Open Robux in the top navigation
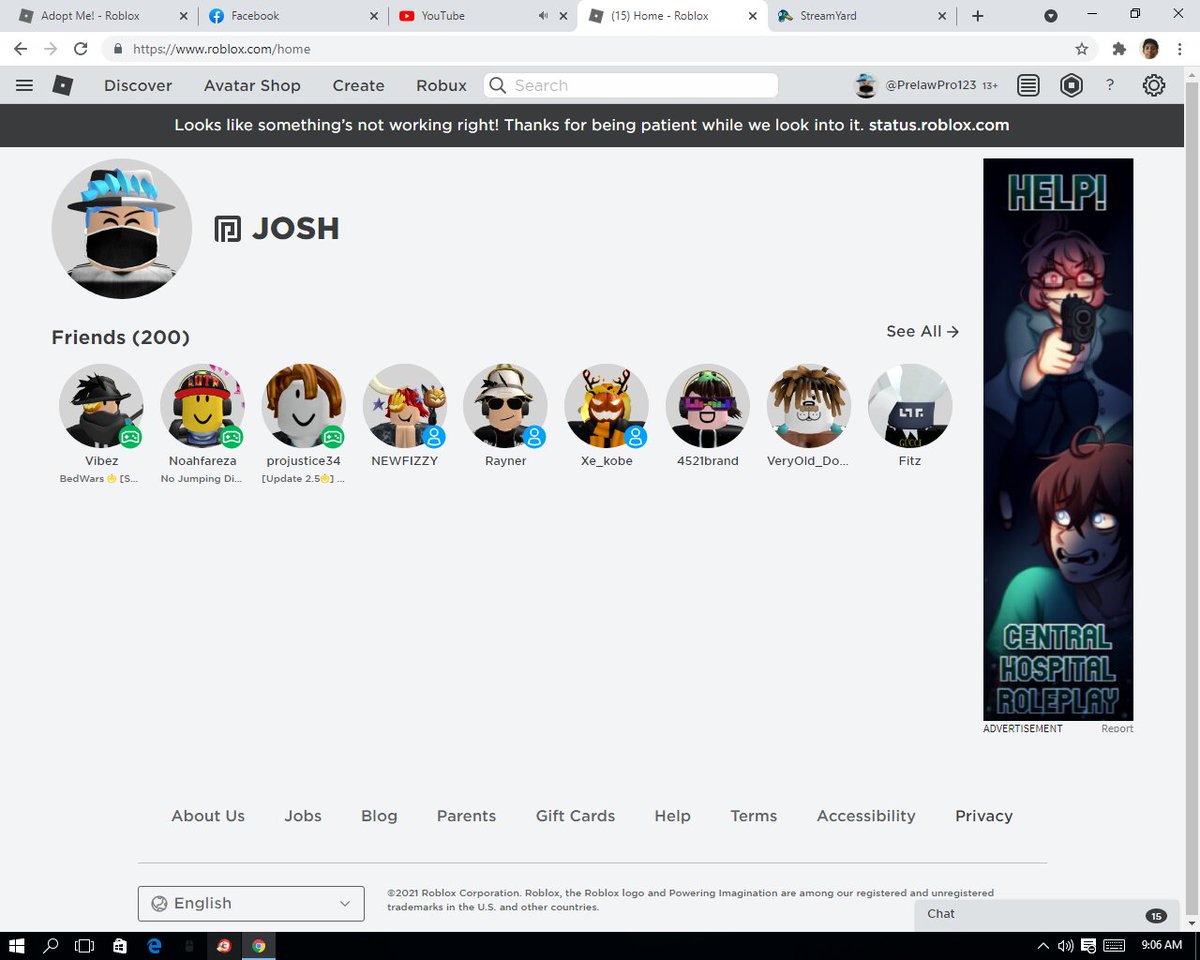1200x960 pixels. (442, 86)
